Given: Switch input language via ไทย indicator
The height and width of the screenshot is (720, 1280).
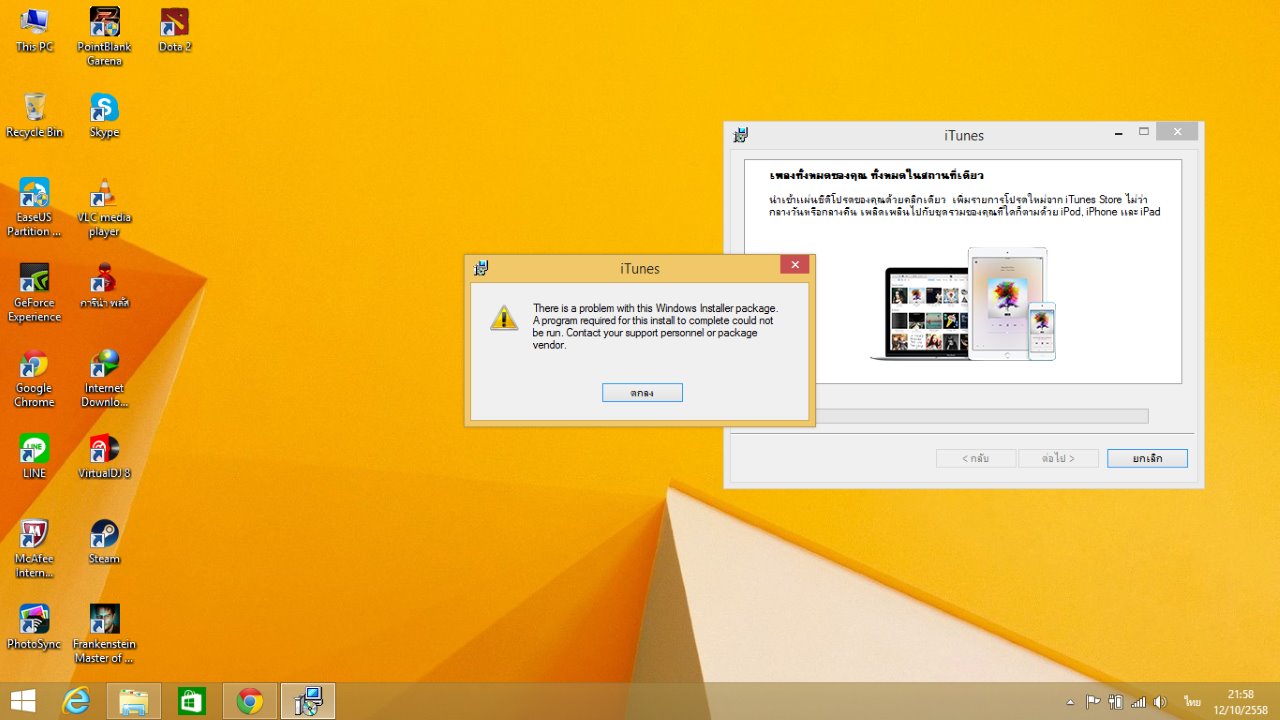Looking at the screenshot, I should [1192, 702].
